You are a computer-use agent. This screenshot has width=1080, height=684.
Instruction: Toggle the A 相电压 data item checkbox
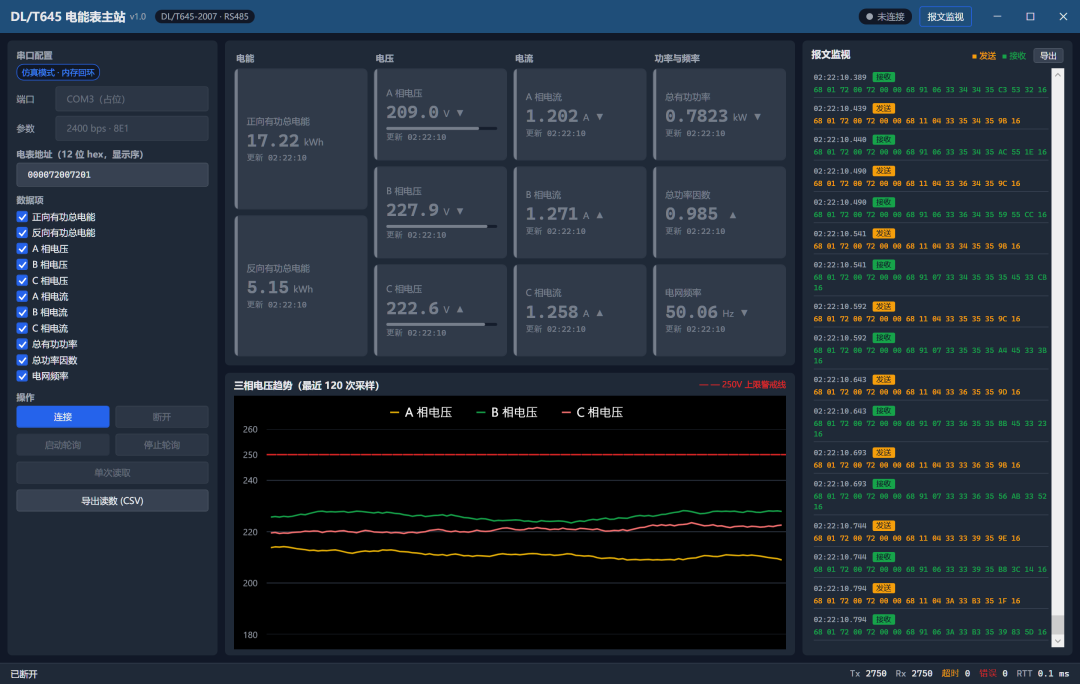[23, 249]
